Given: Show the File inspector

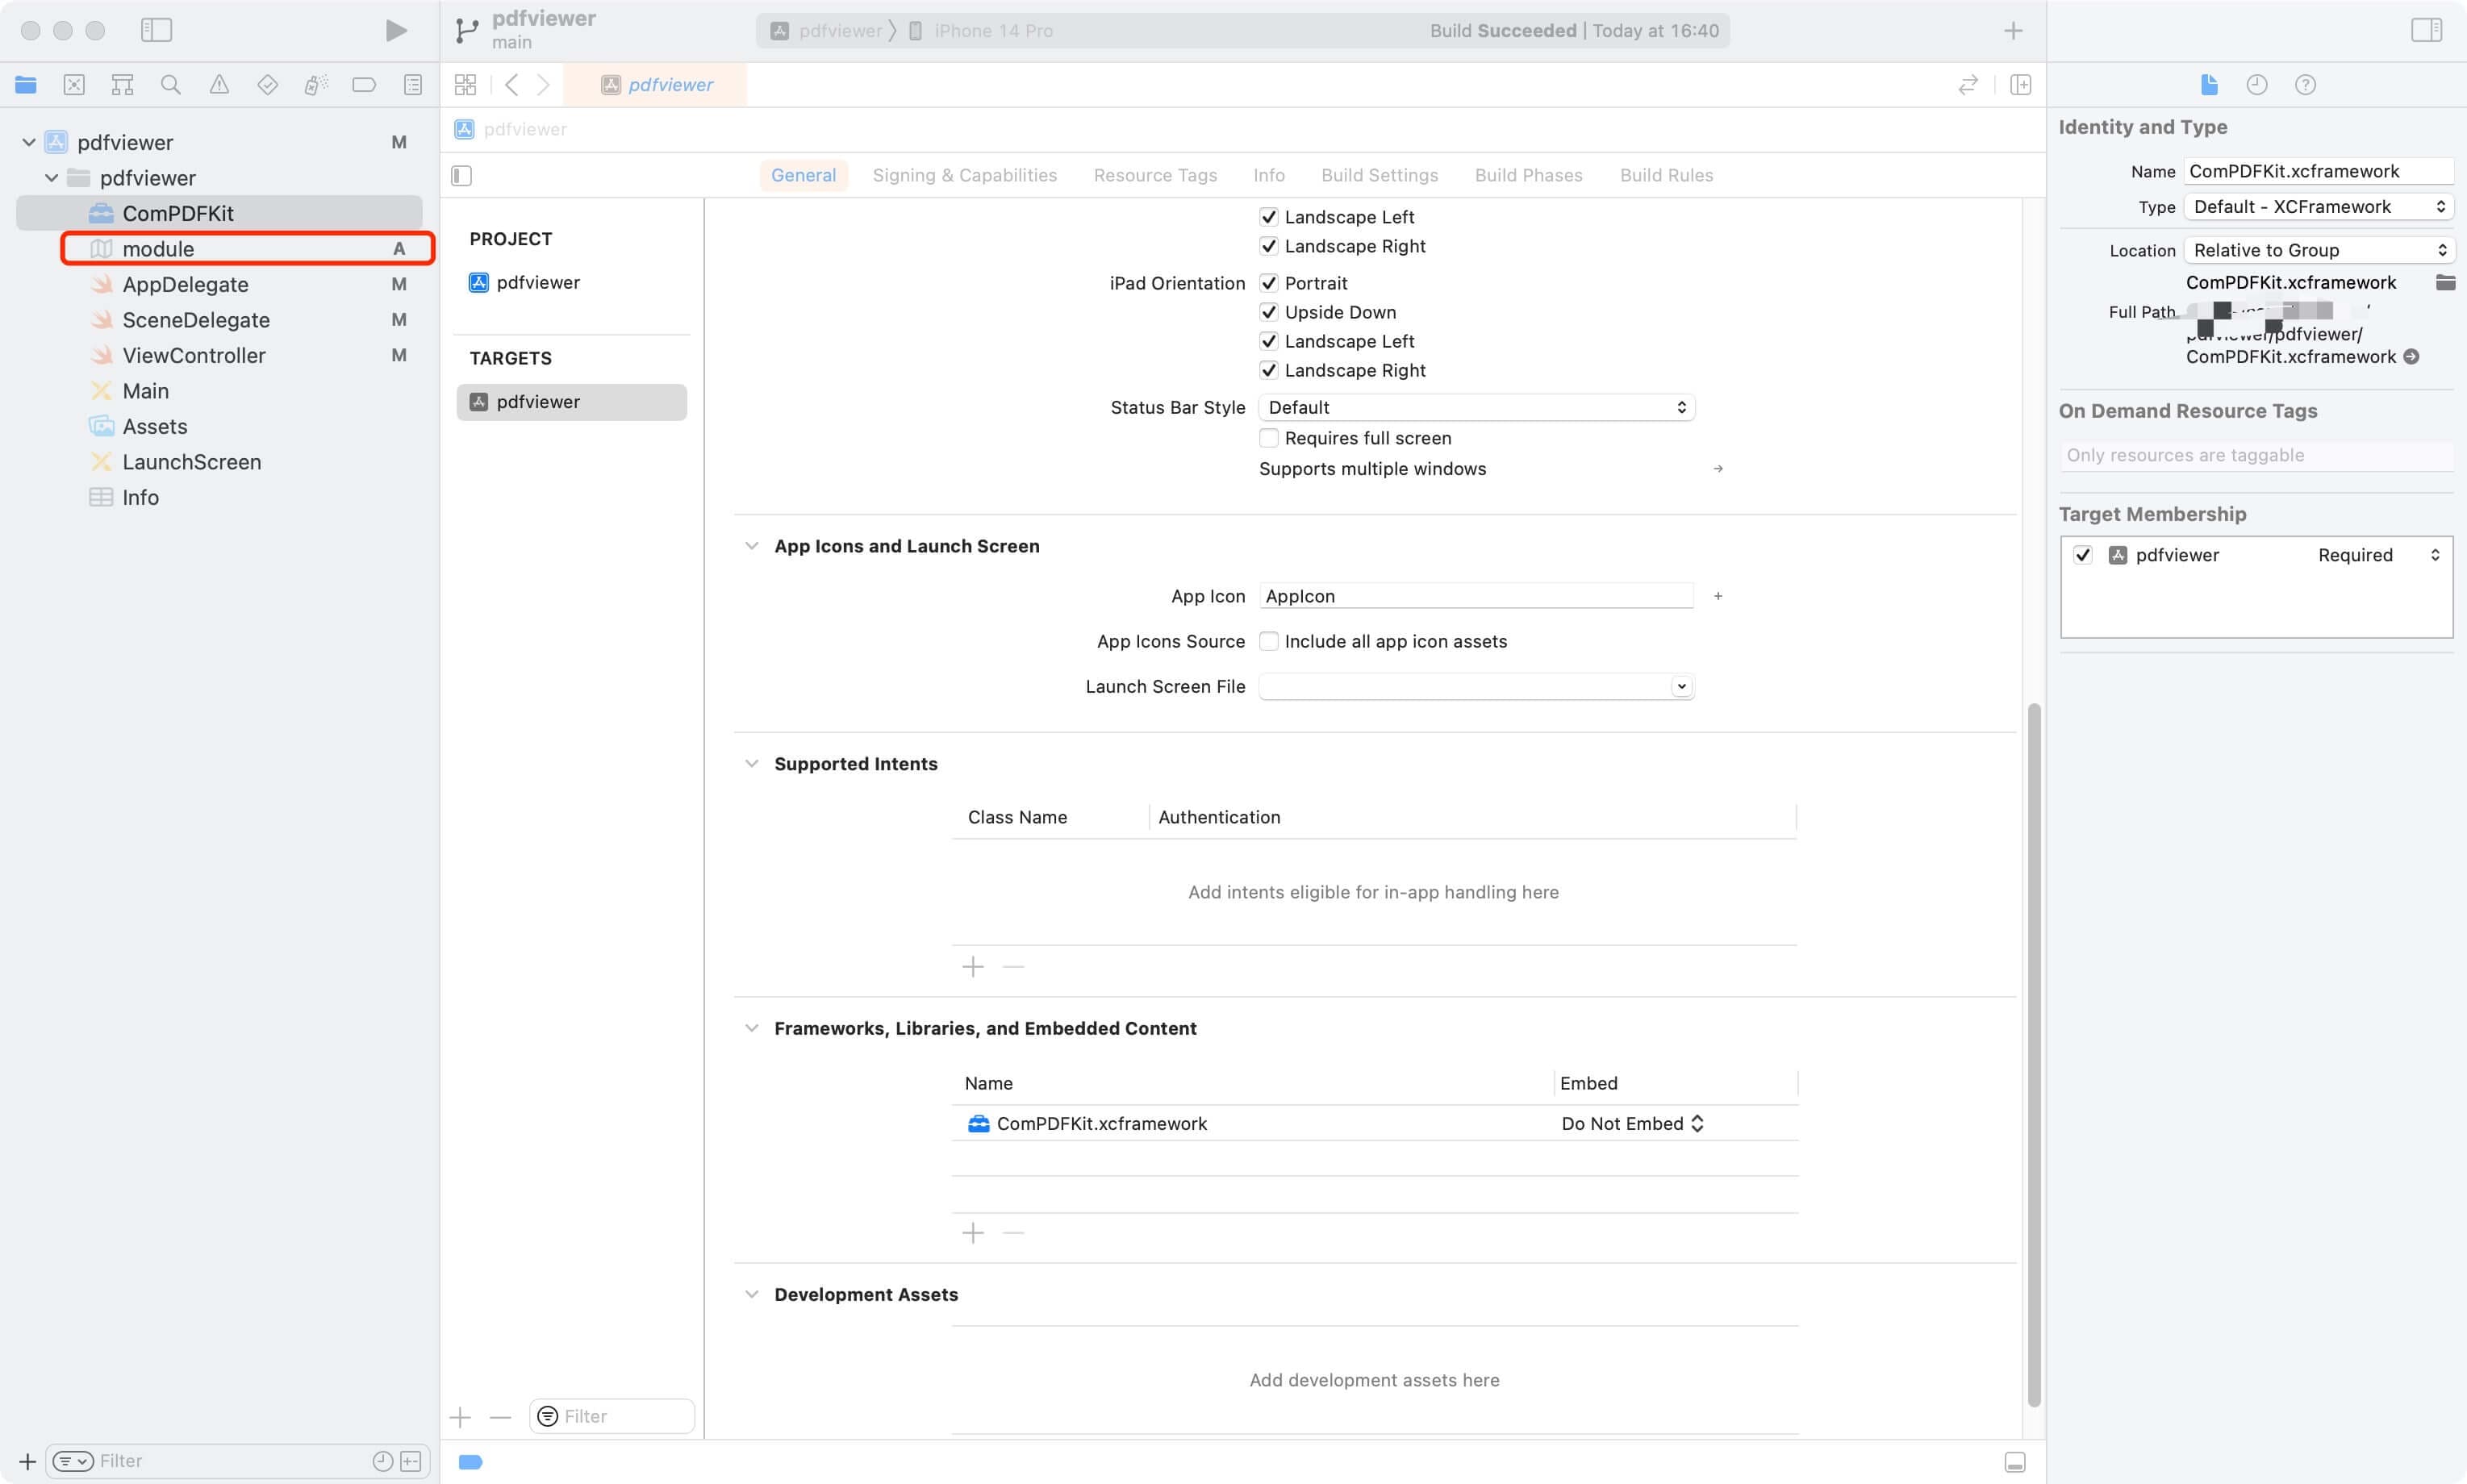Looking at the screenshot, I should (2209, 85).
